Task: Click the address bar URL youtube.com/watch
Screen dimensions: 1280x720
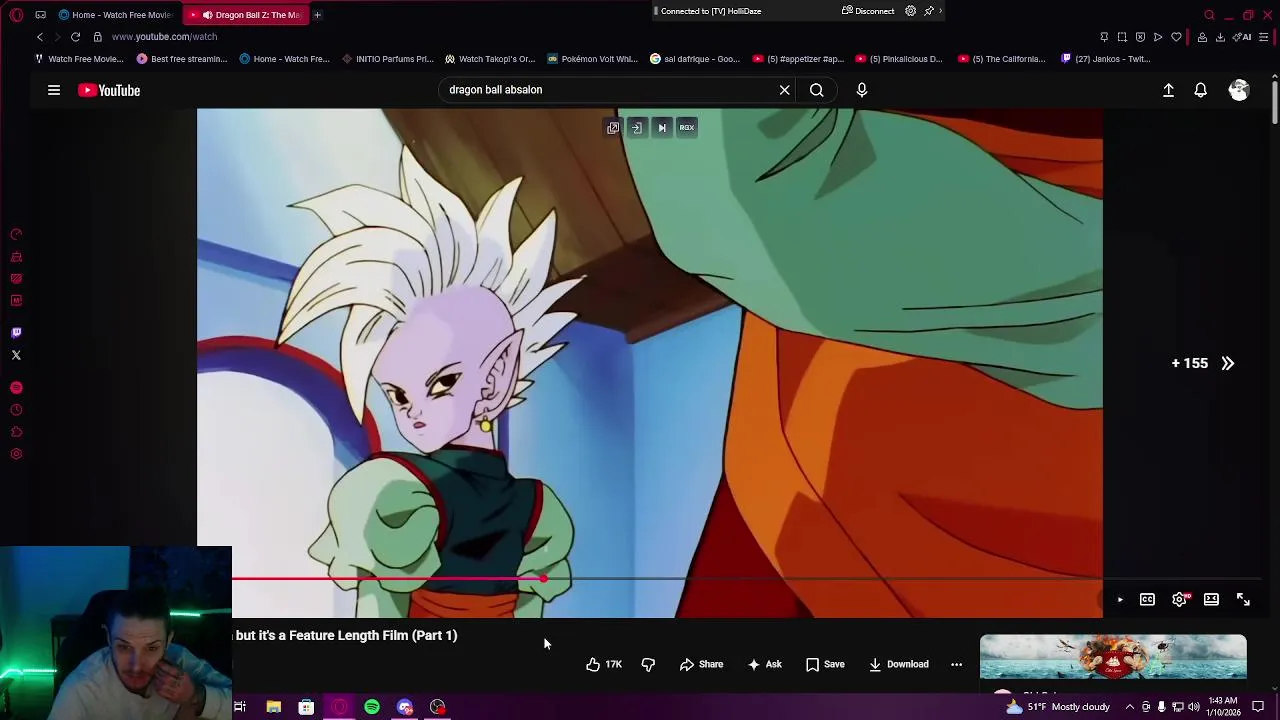Action: pyautogui.click(x=164, y=37)
